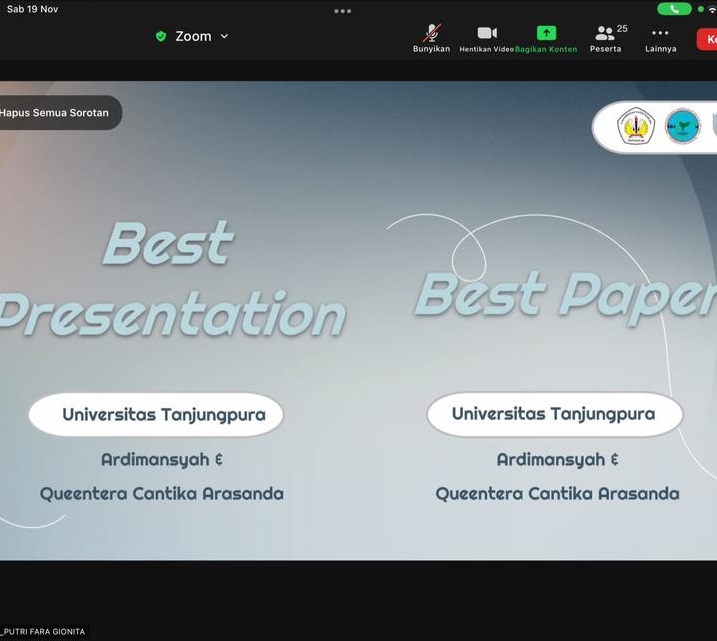Tap the green encryption shield icon
The width and height of the screenshot is (717, 641).
161,36
